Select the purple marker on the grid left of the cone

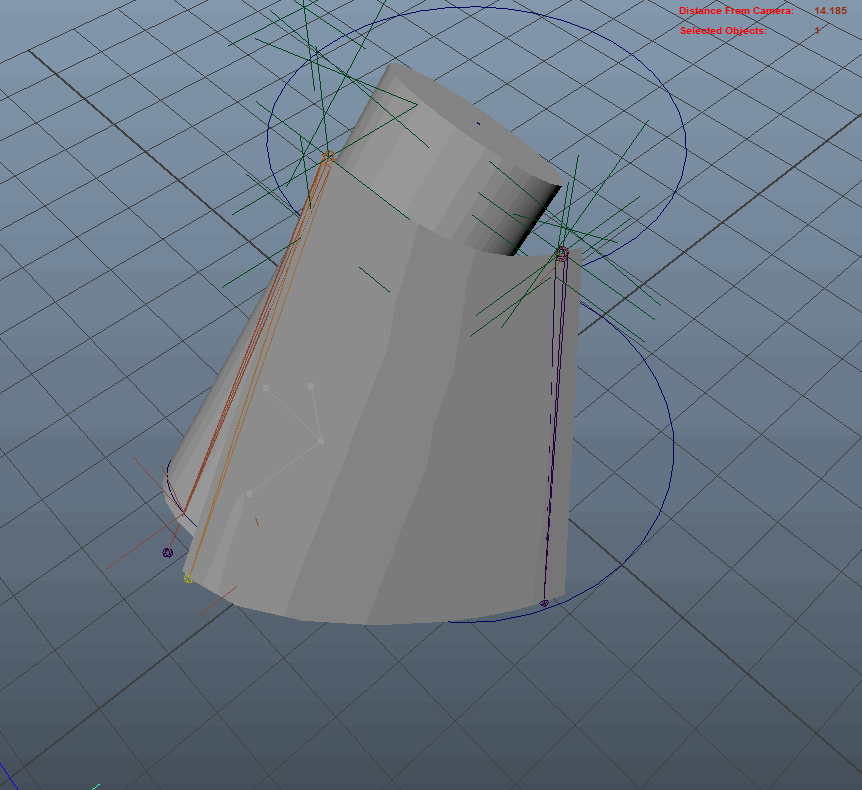tap(168, 552)
